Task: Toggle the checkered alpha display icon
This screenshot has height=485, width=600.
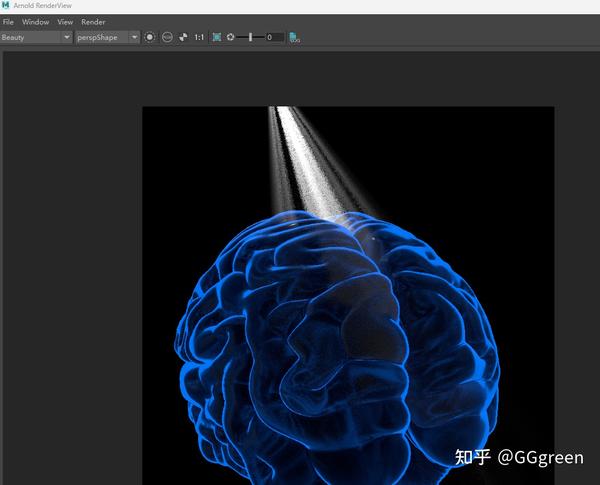Action: [x=183, y=37]
